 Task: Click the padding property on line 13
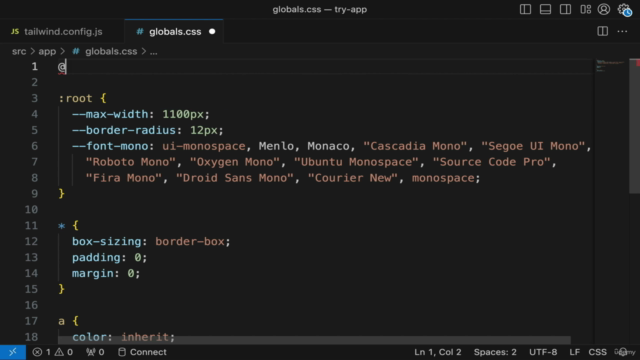(x=96, y=258)
